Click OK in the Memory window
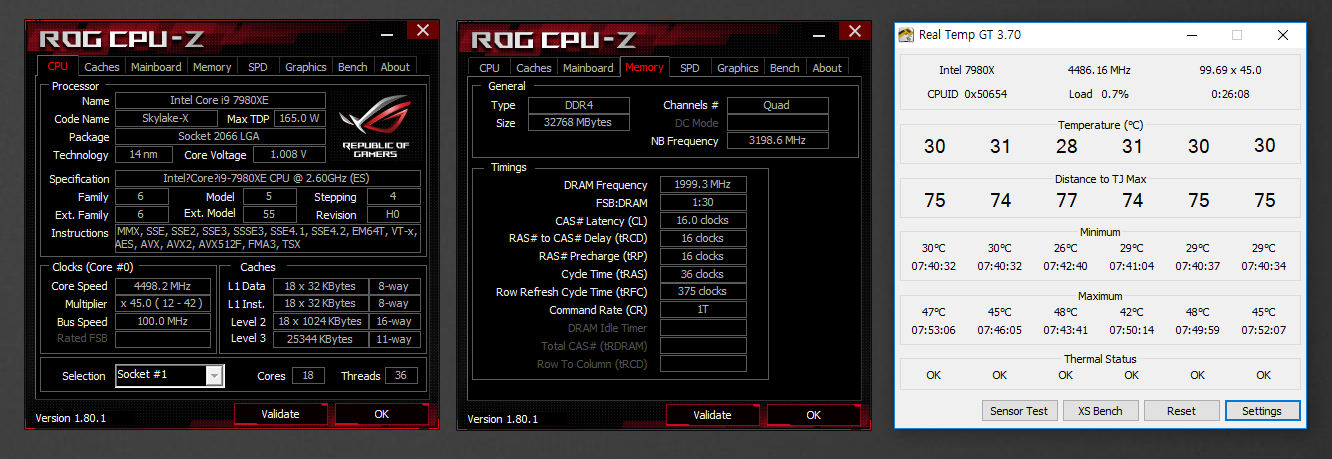Viewport: 1332px width, 459px height. (x=813, y=414)
